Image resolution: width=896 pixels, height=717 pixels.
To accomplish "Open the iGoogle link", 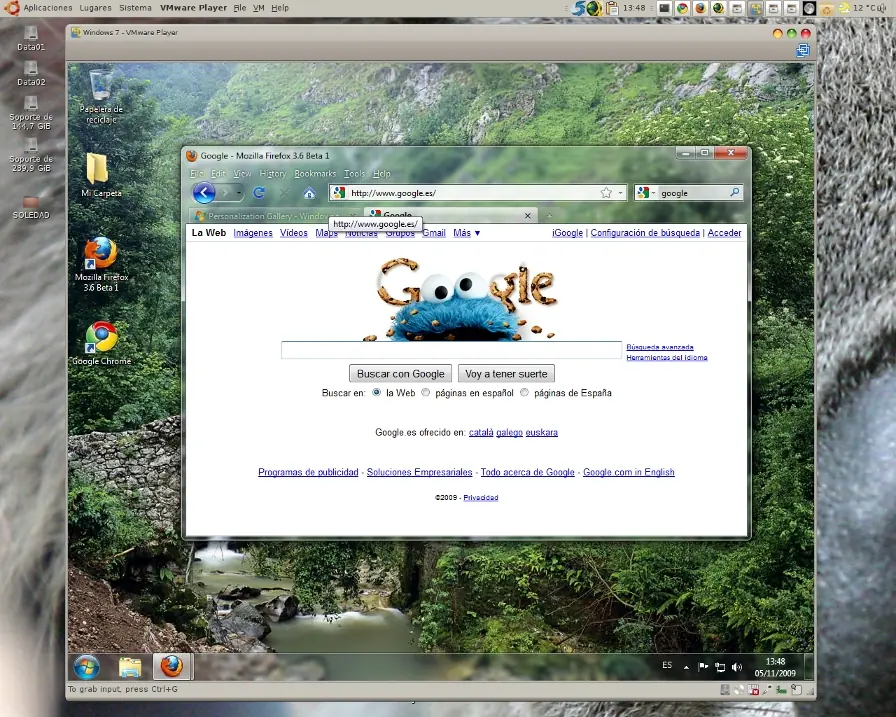I will click(x=567, y=233).
